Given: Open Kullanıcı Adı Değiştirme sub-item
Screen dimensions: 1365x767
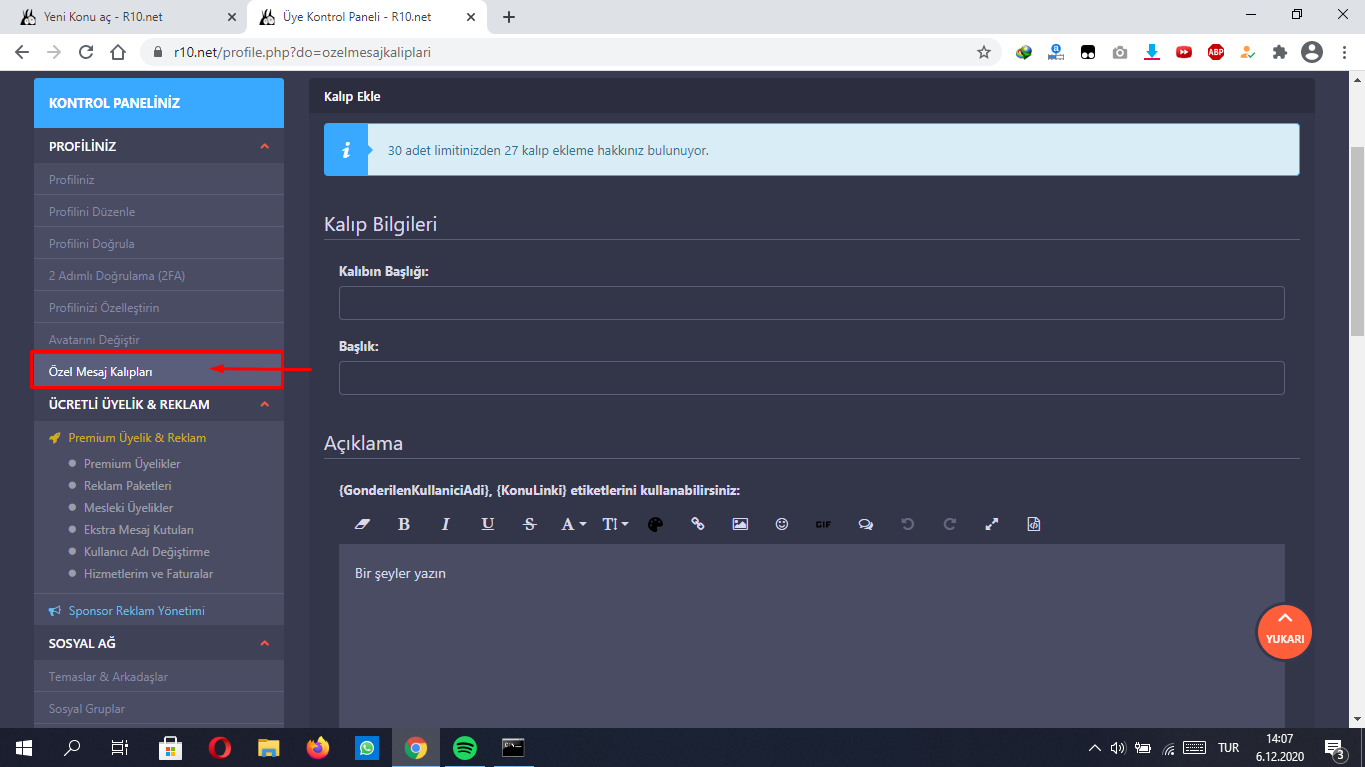Looking at the screenshot, I should (147, 552).
